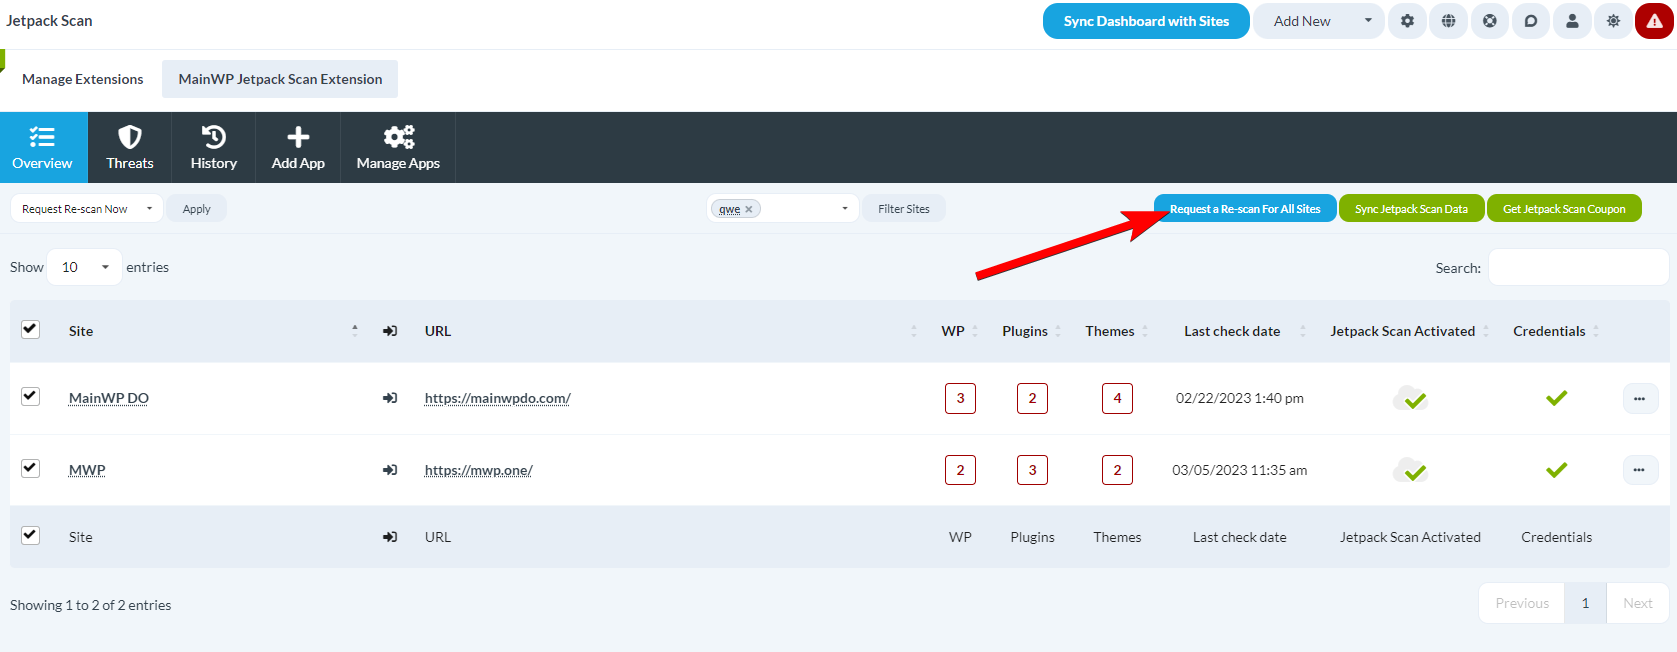Image resolution: width=1677 pixels, height=652 pixels.
Task: Click the help lifebuoy icon in top bar
Action: (1490, 21)
